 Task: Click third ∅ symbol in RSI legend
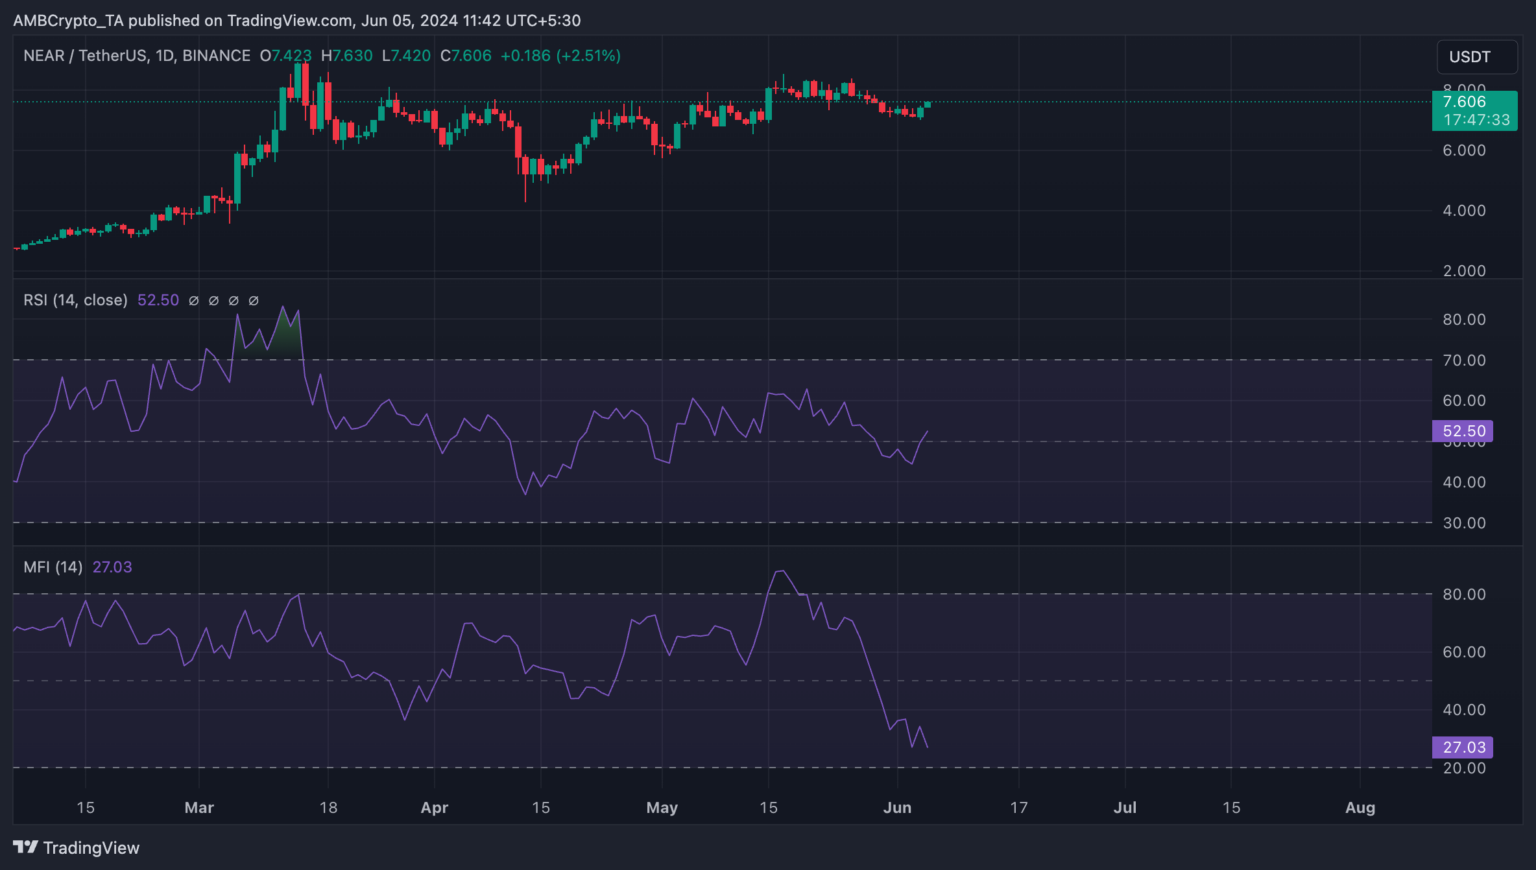[x=234, y=300]
